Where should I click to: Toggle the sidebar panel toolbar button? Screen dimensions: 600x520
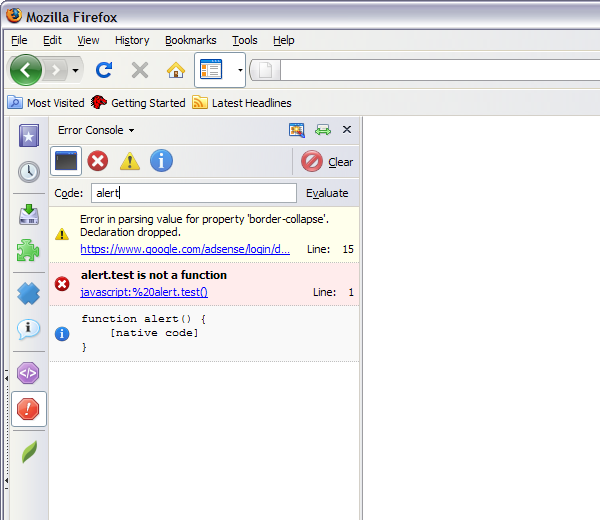pyautogui.click(x=211, y=70)
